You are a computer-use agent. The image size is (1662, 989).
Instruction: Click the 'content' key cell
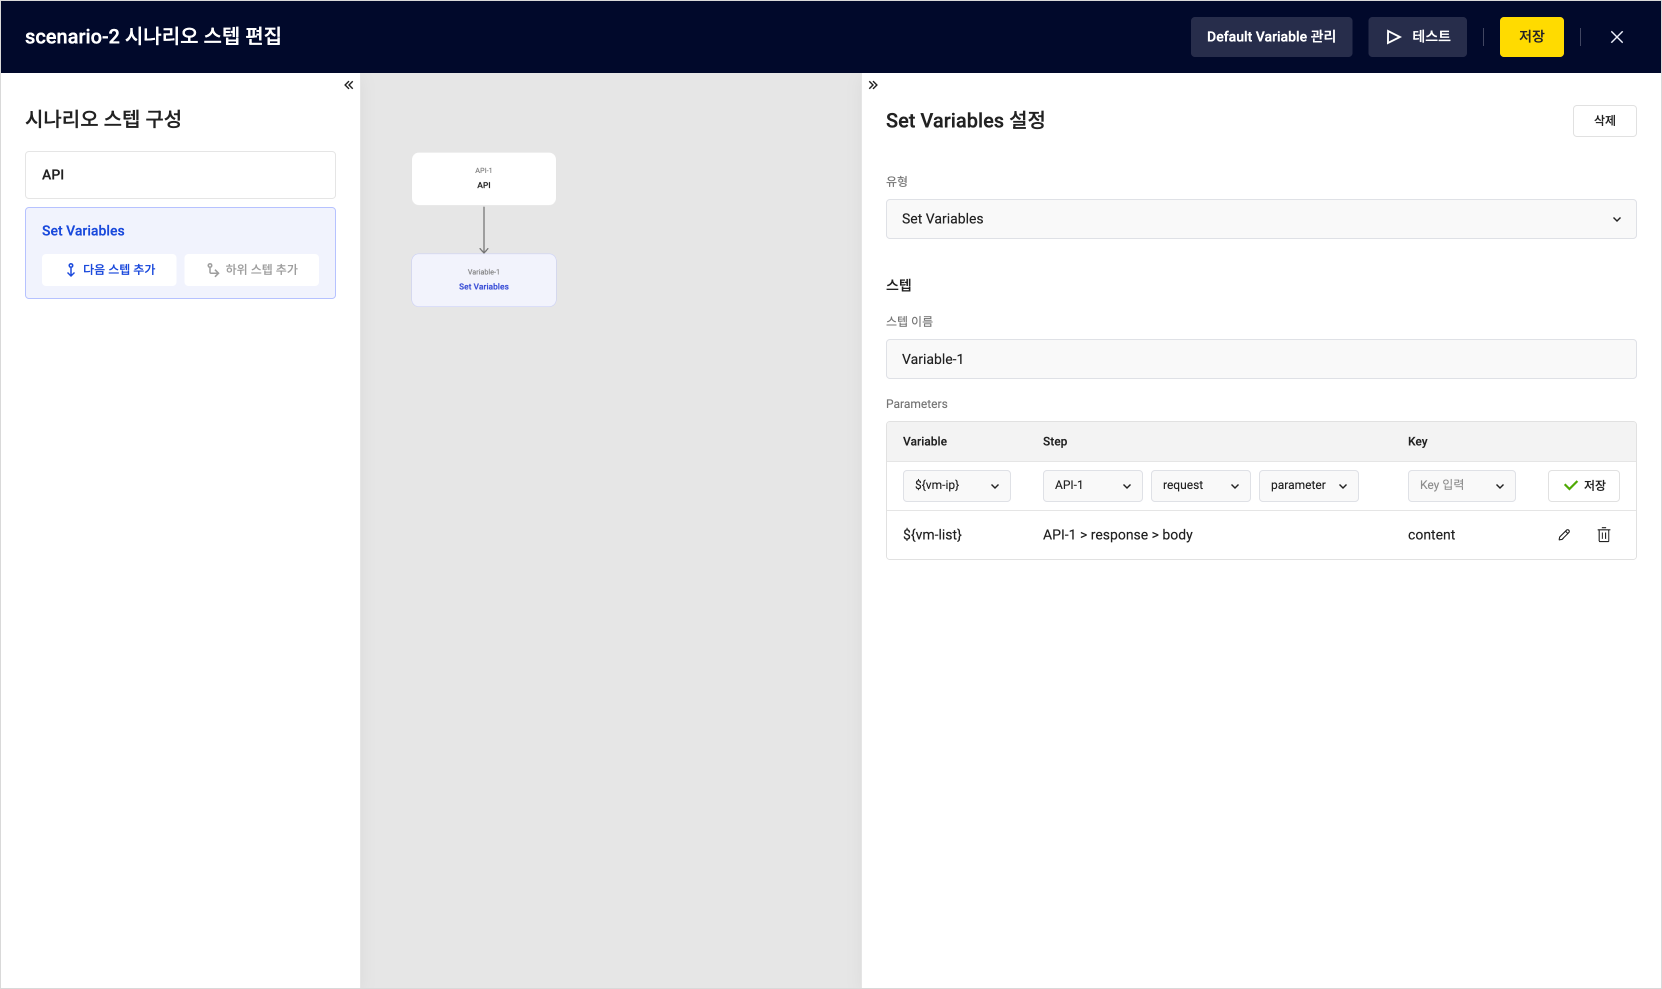tap(1431, 535)
